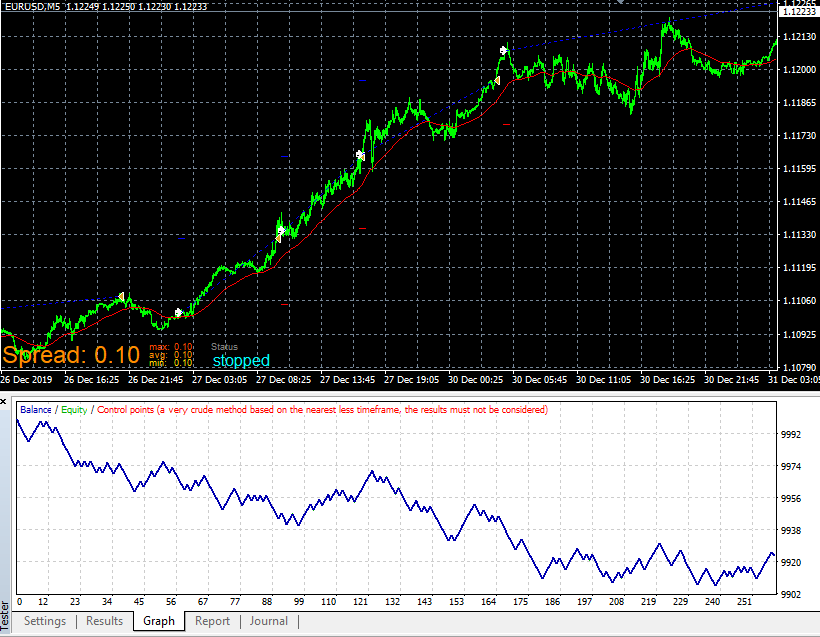This screenshot has height=637, width=820.
Task: Click the 'Equity' legend label
Action: pyautogui.click(x=74, y=410)
